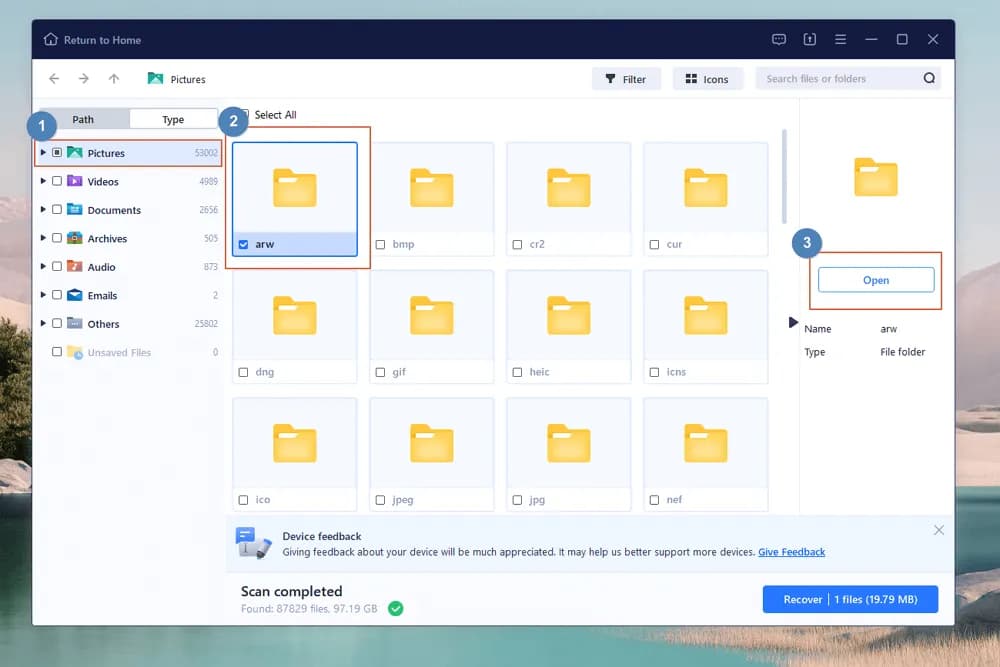Tick the checkbox for bmp folder
This screenshot has width=1000, height=667.
[x=380, y=244]
